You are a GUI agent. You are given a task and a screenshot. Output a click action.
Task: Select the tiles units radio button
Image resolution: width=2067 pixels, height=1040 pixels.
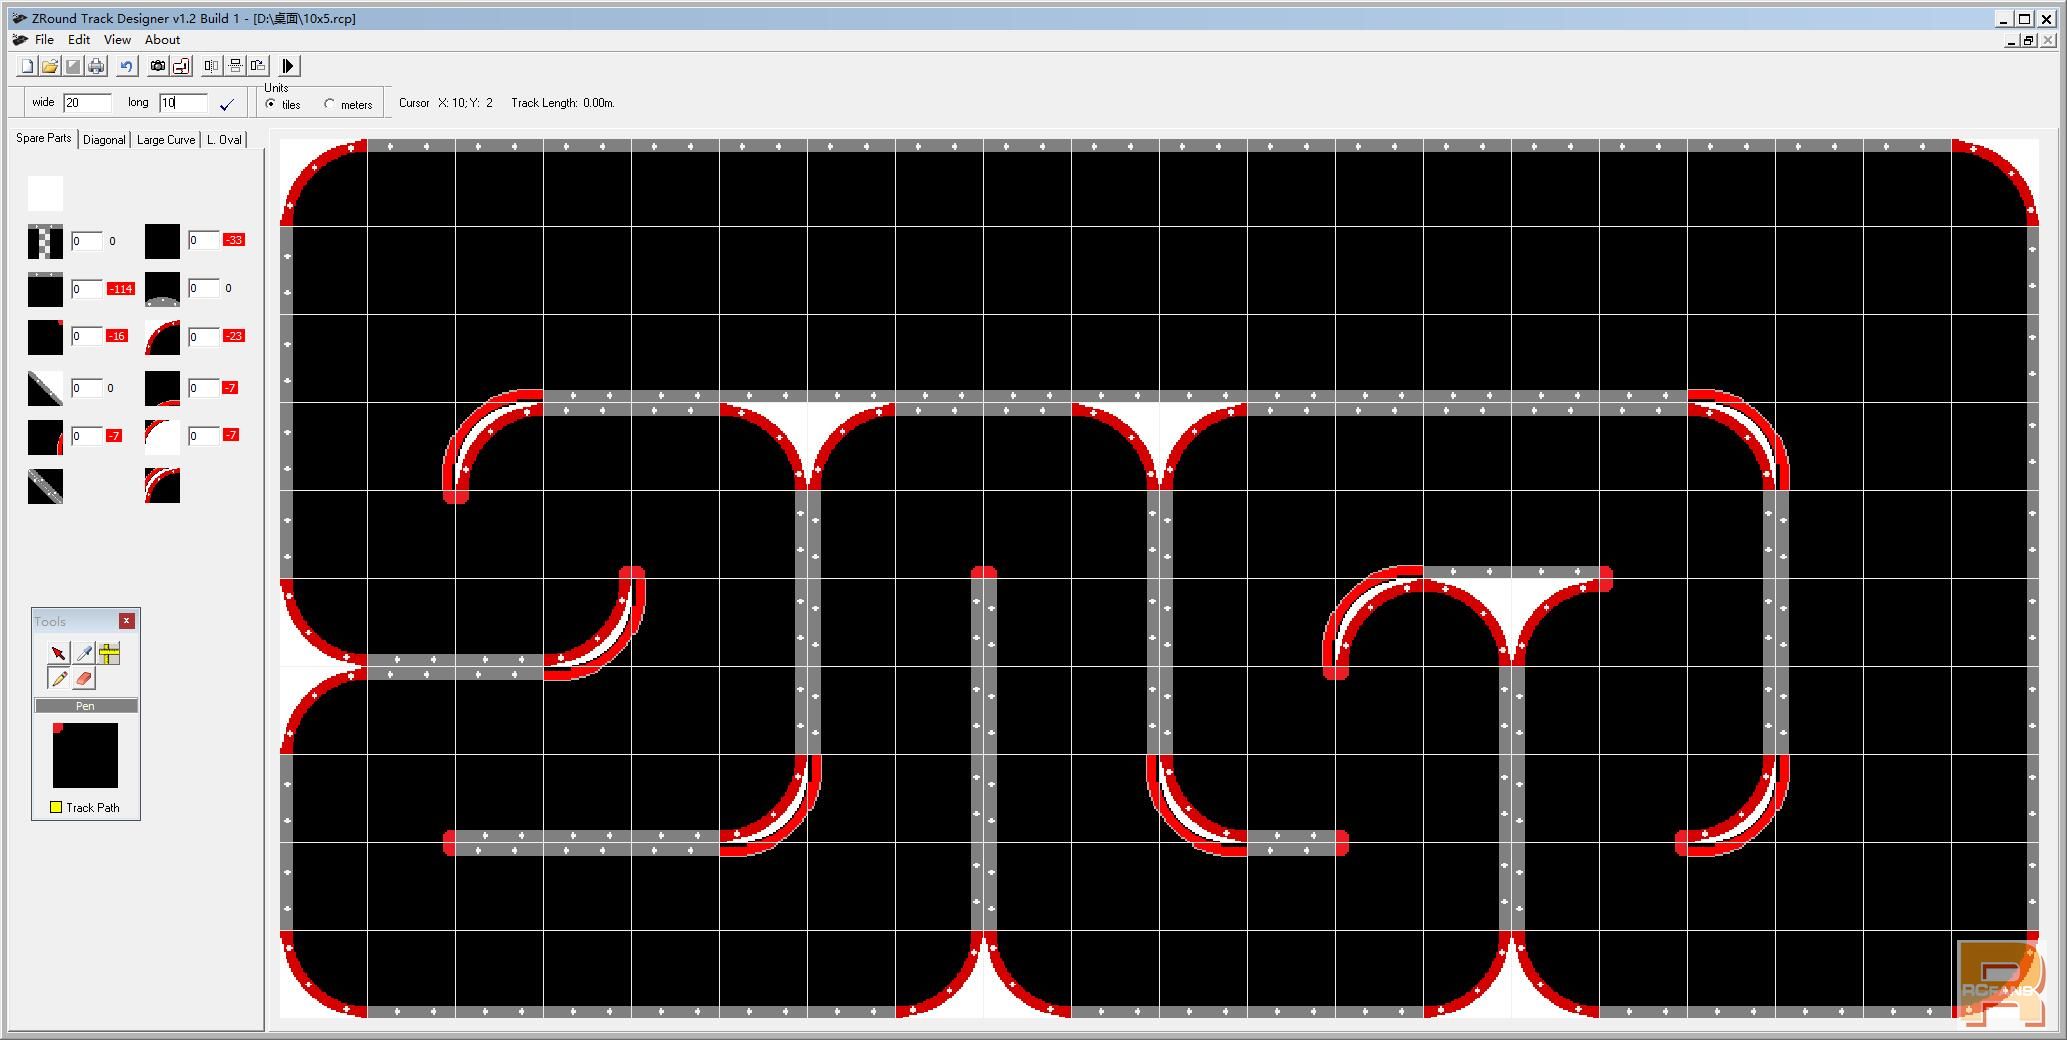tap(271, 104)
